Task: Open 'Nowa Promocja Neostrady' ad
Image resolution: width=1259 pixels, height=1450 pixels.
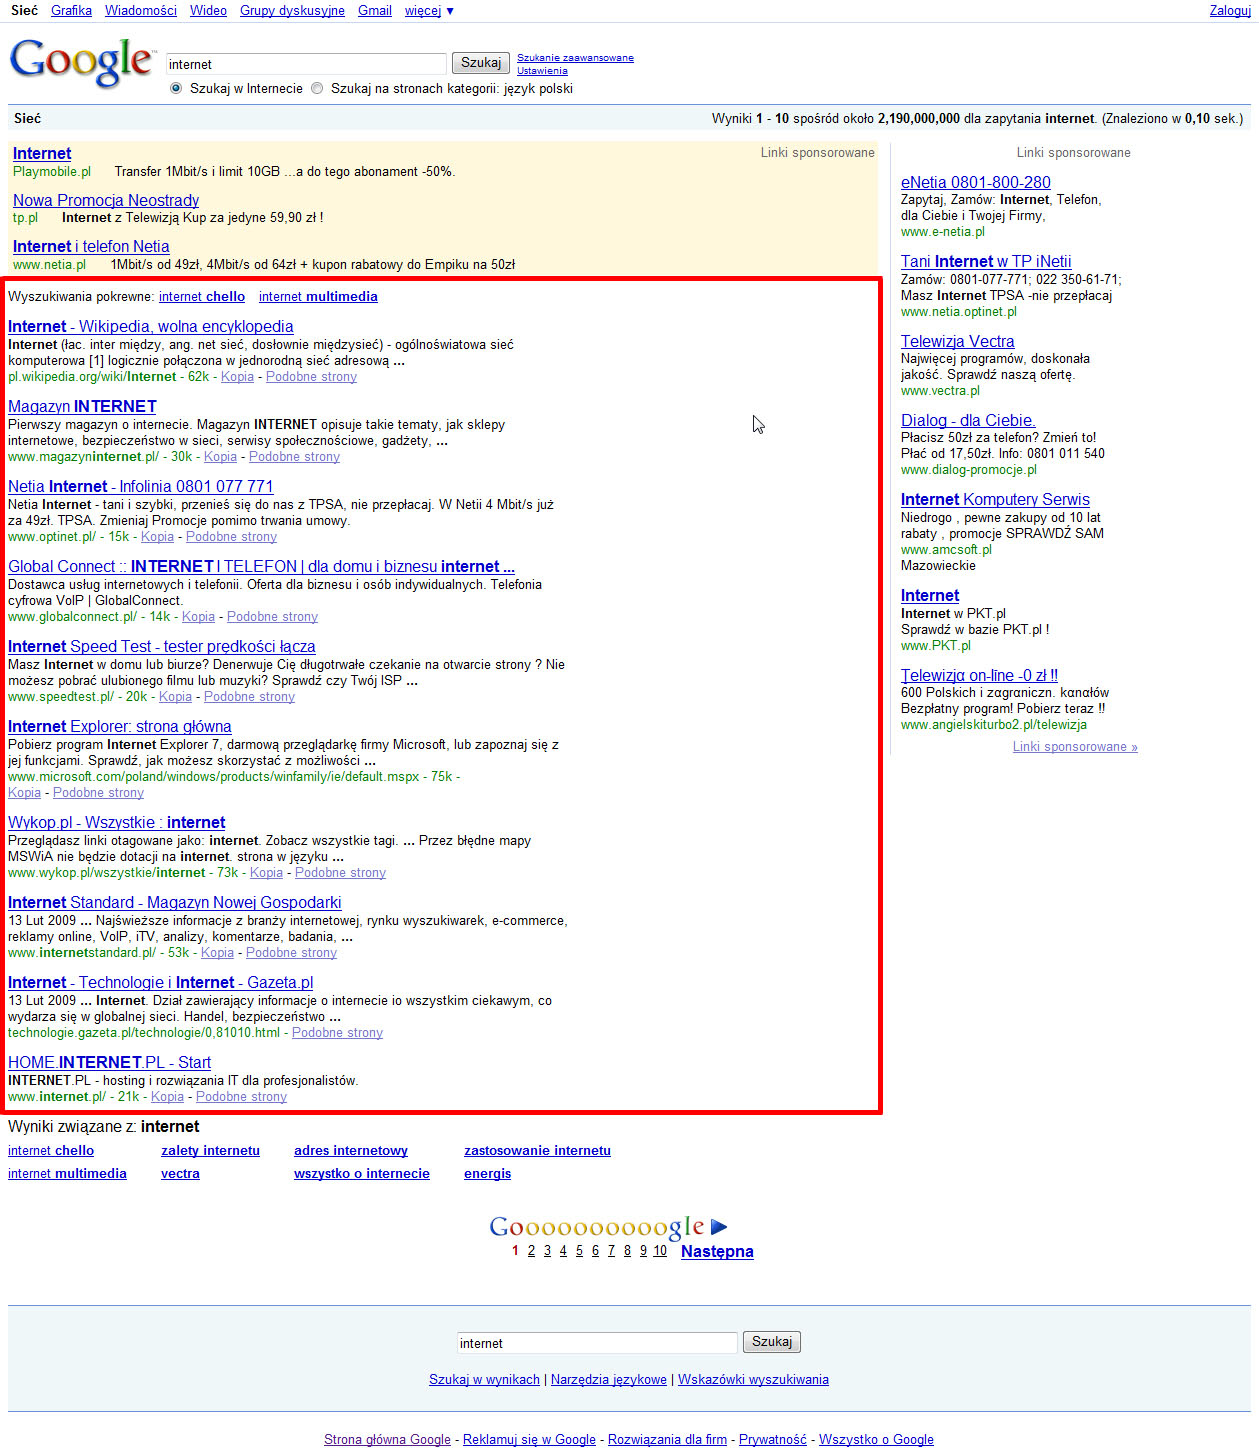Action: click(106, 200)
